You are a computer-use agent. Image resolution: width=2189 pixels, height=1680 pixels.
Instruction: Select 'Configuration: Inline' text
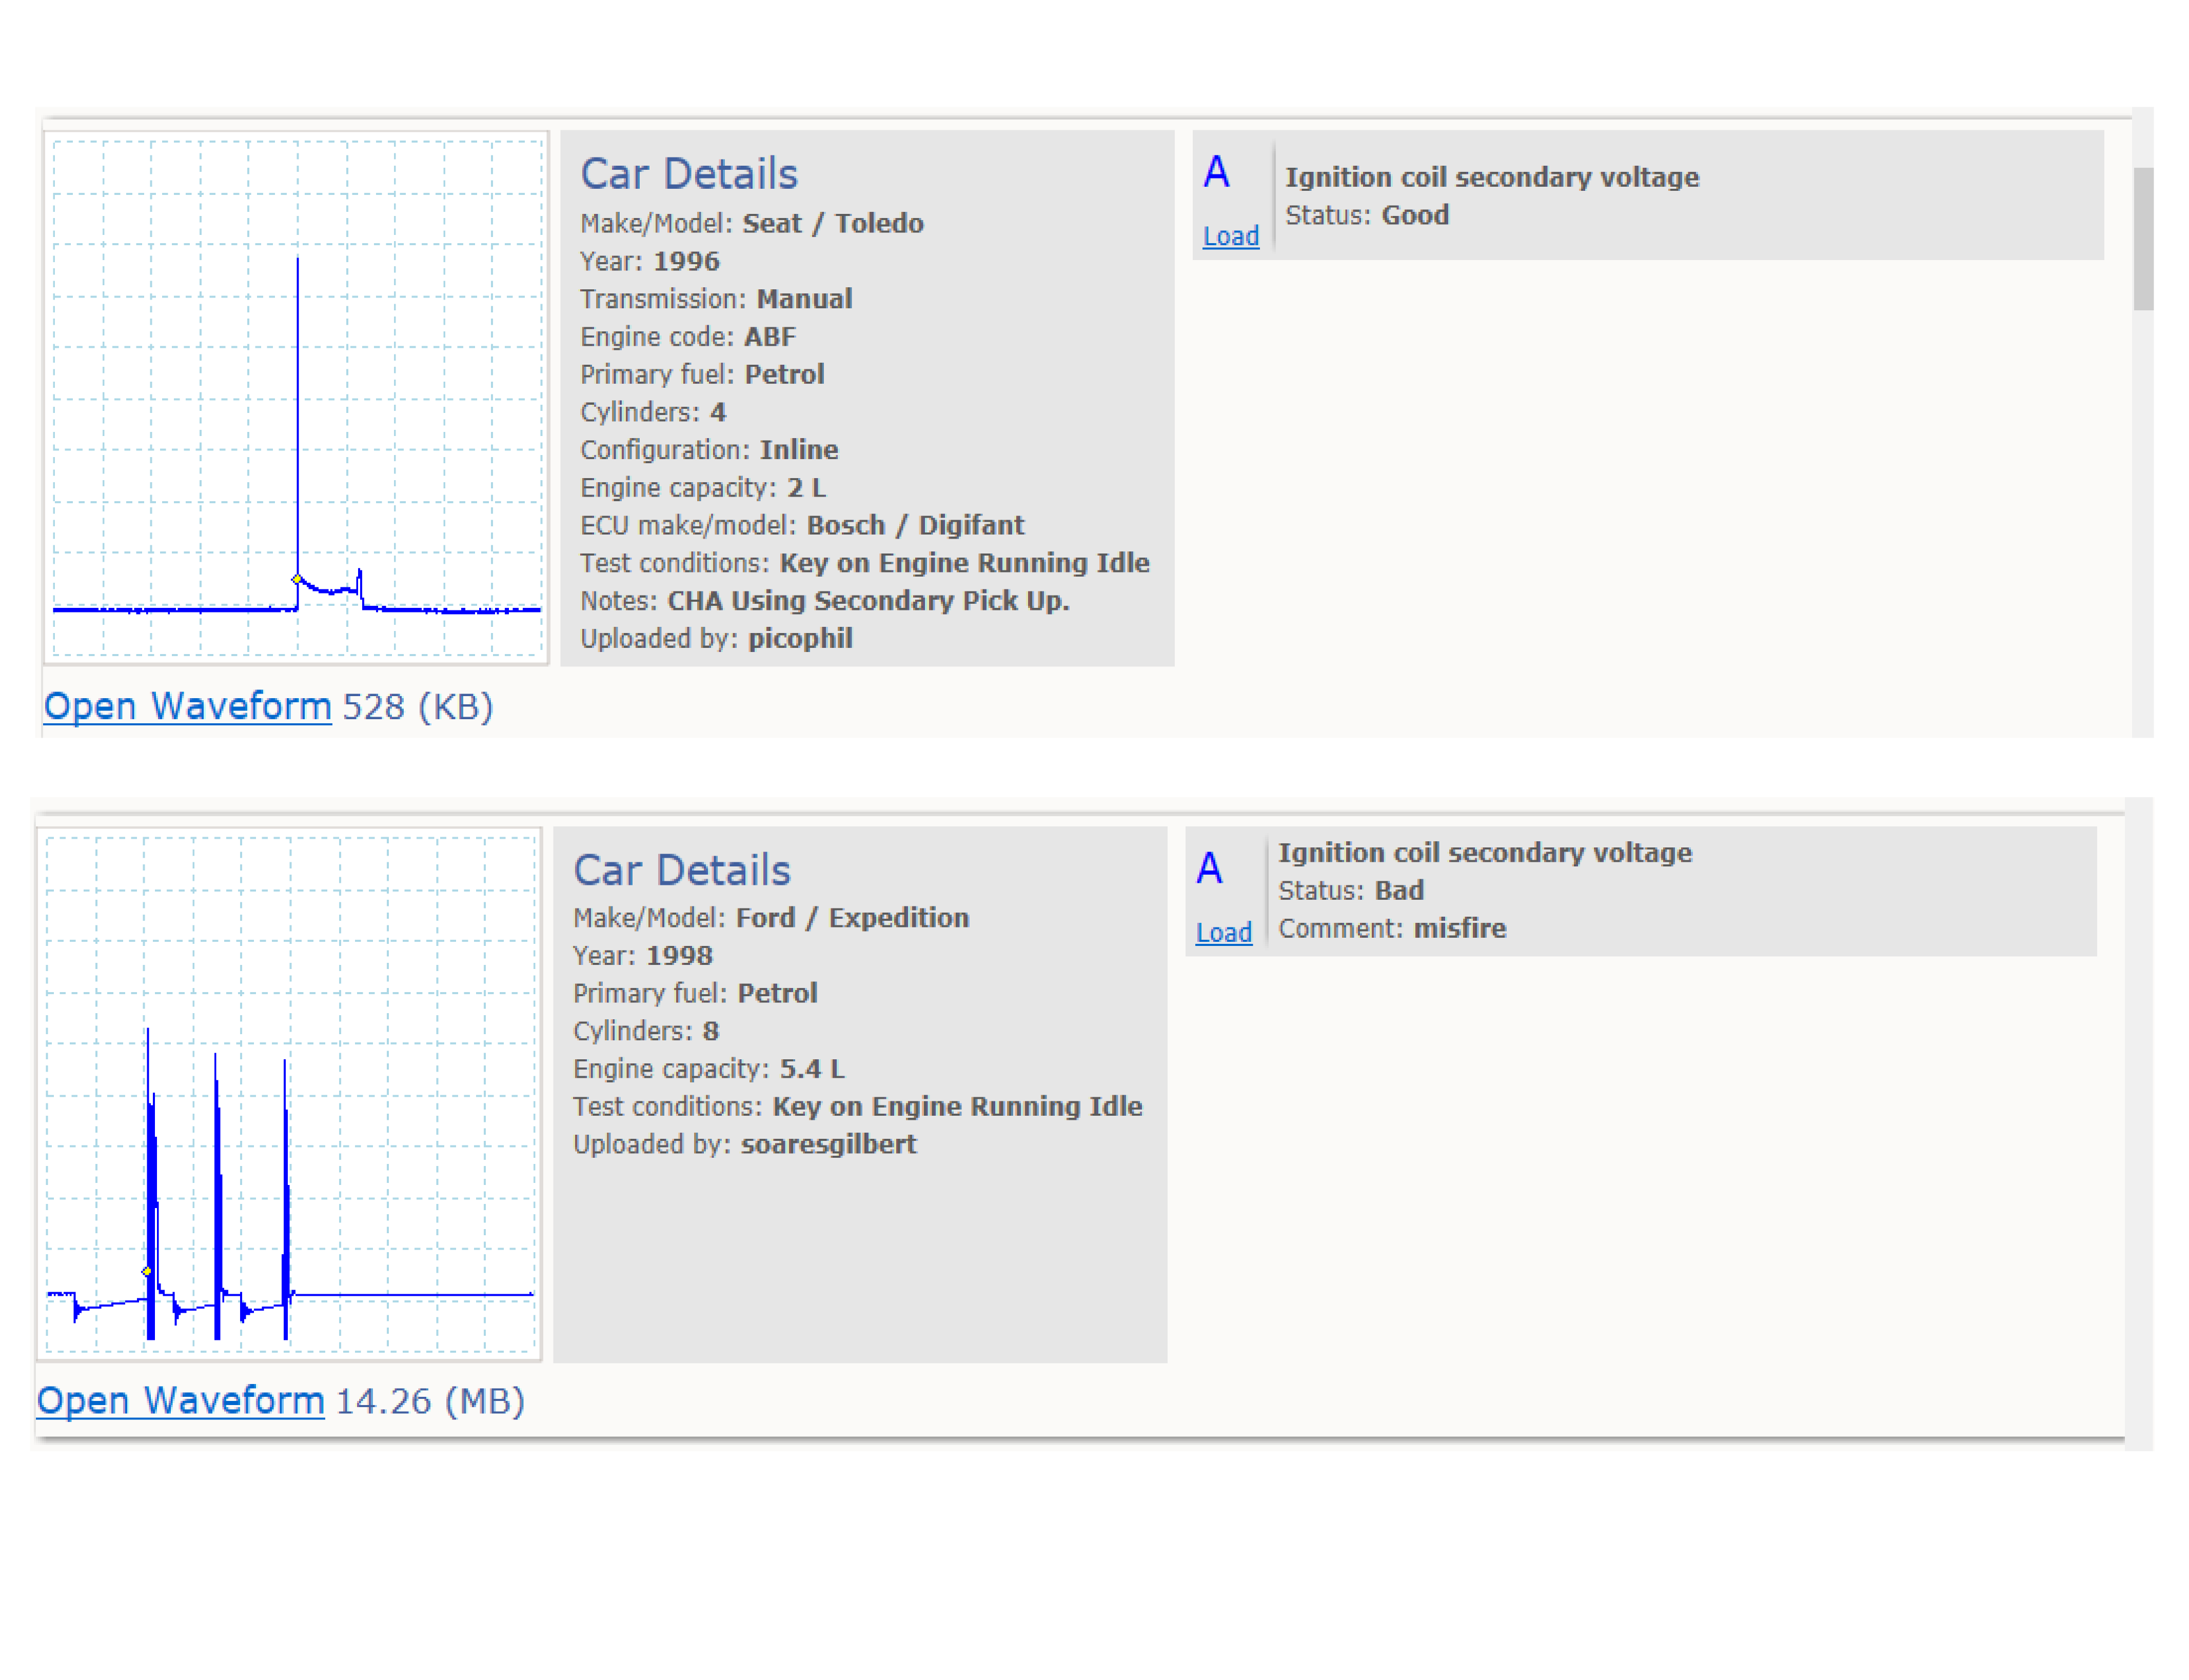[709, 450]
